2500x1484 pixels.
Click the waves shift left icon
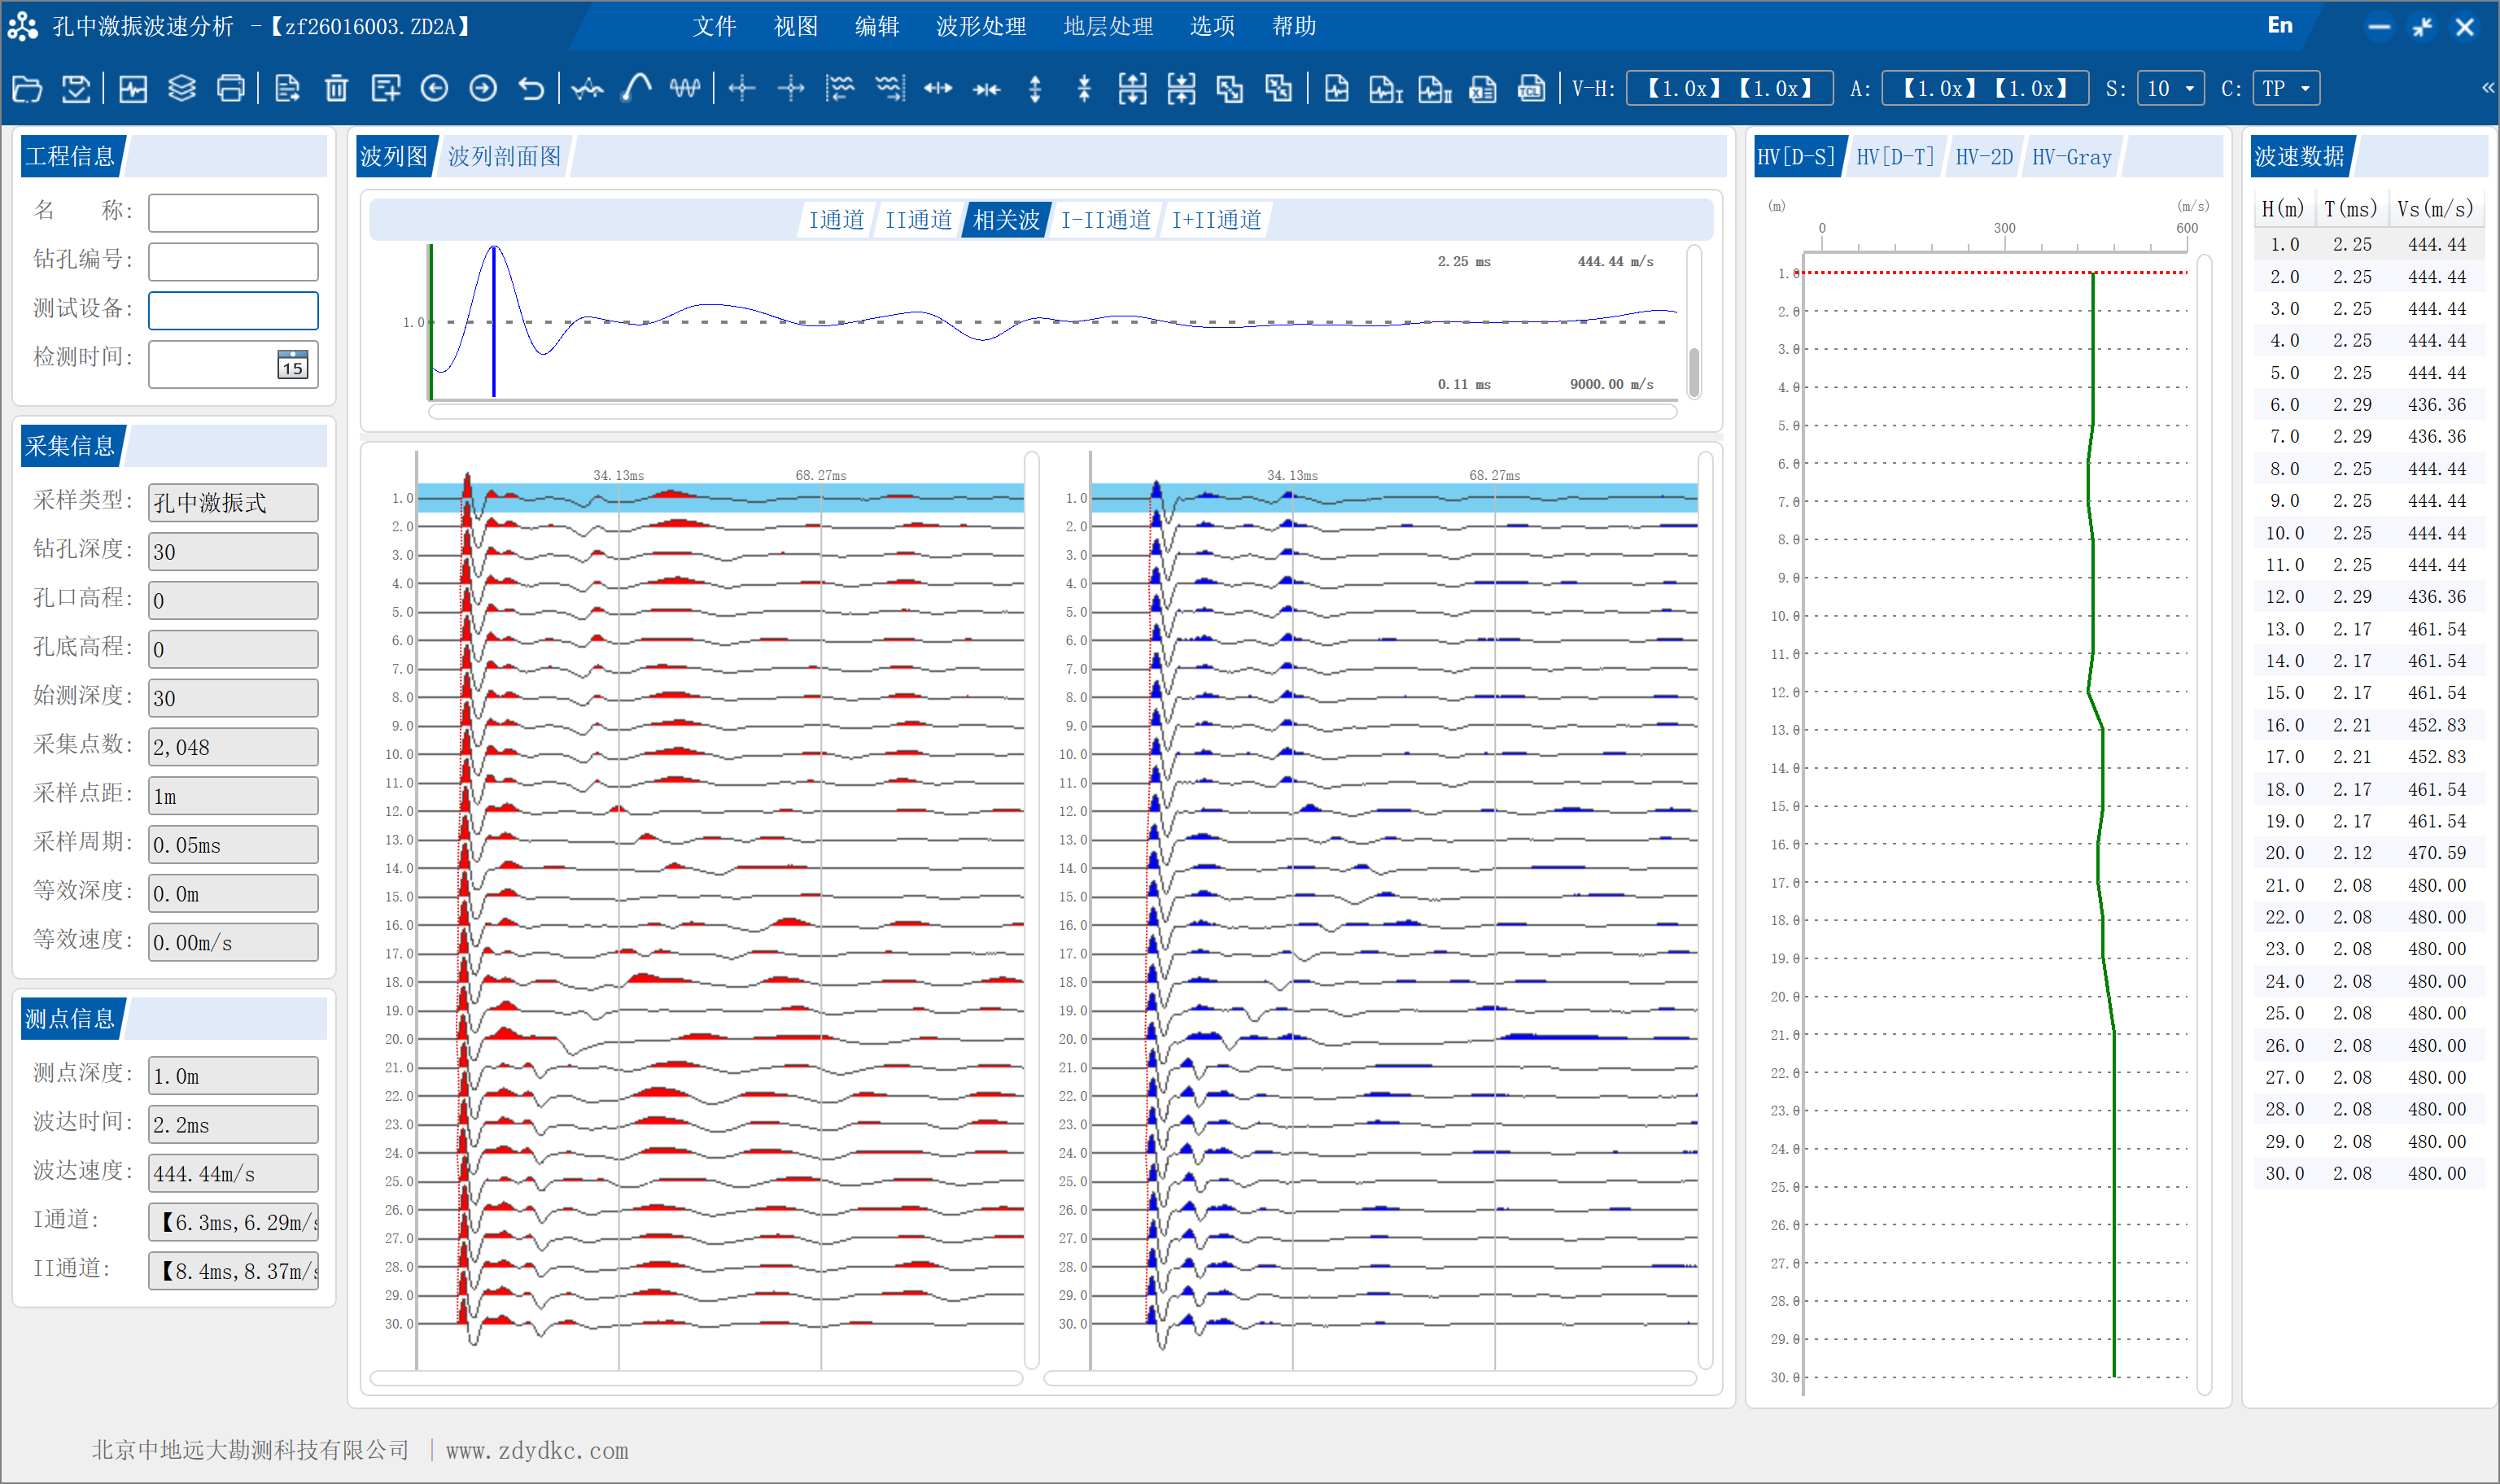840,89
